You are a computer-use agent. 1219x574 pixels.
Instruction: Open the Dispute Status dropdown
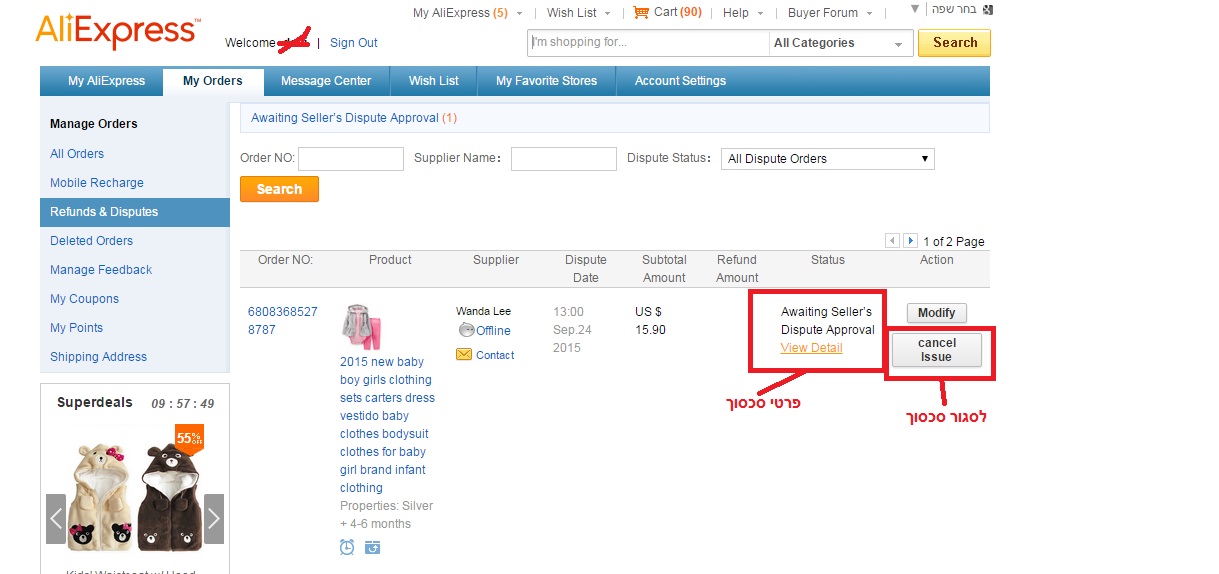pyautogui.click(x=827, y=158)
